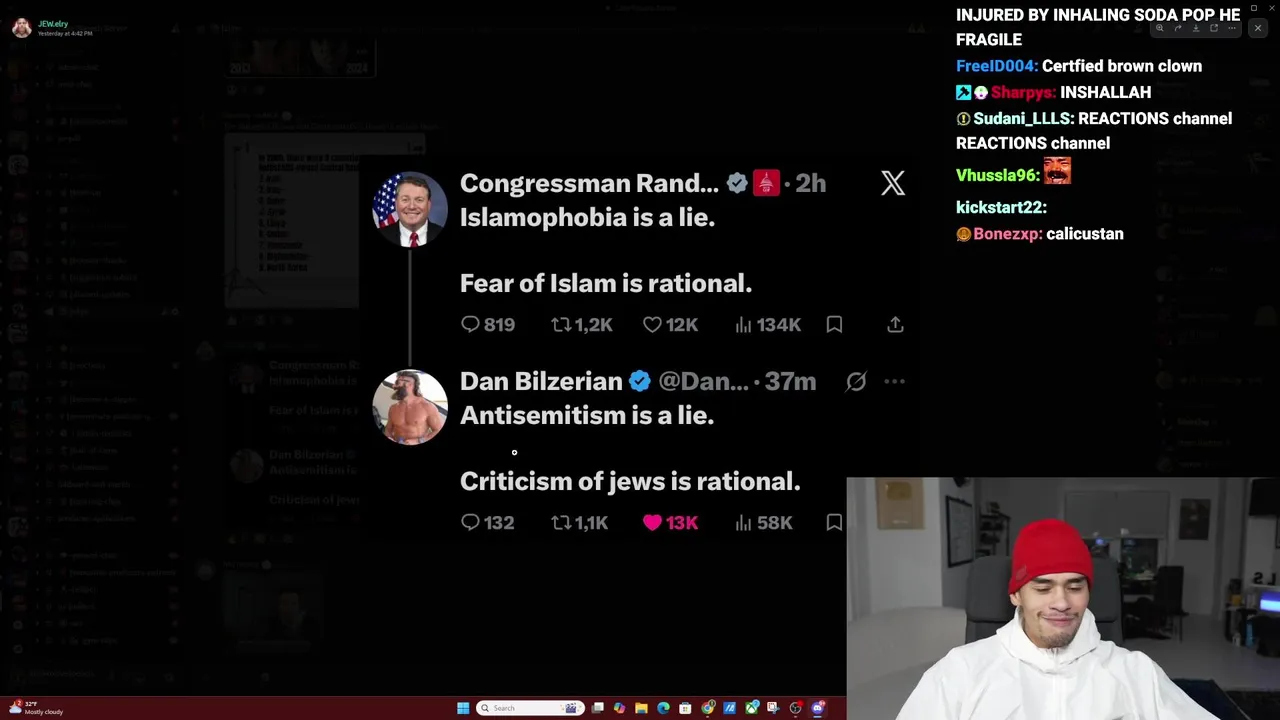This screenshot has height=720, width=1280.
Task: Switch to Google Chrome in the taskbar
Action: (707, 708)
